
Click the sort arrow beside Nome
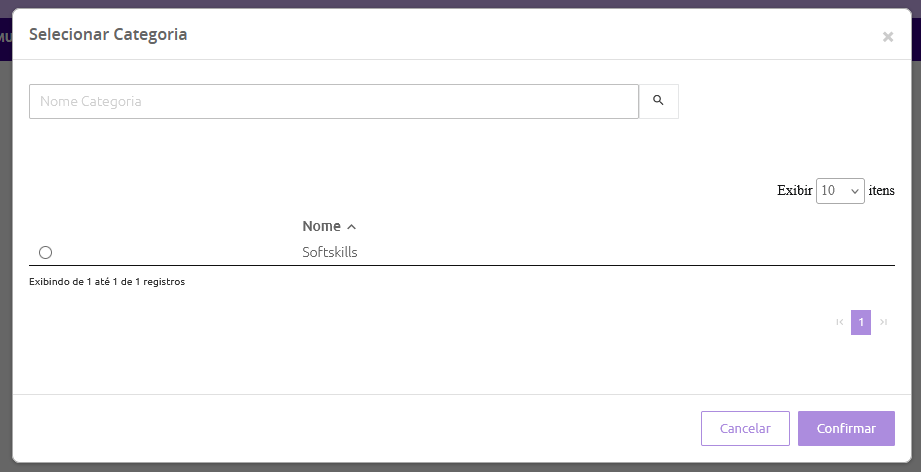[x=351, y=227]
